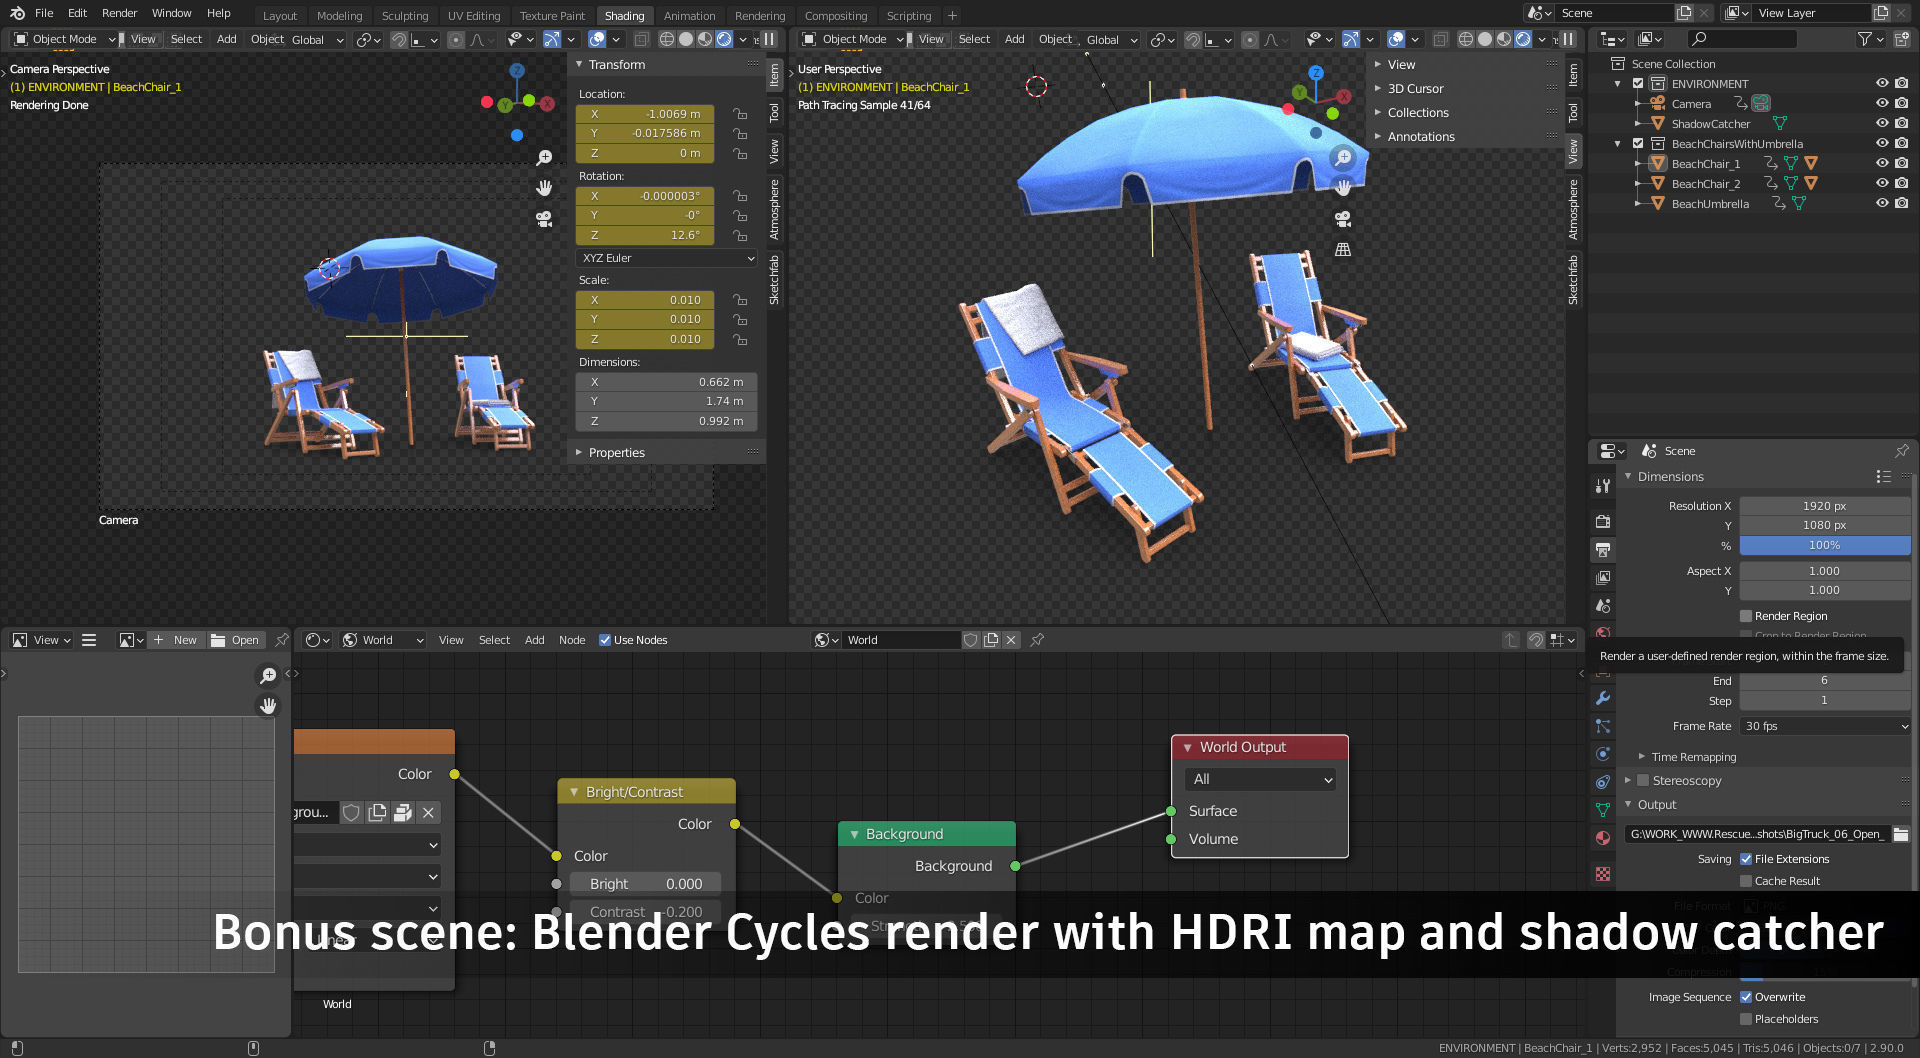The width and height of the screenshot is (1920, 1058).
Task: Open the Texture properties checker icon
Action: 1603,874
